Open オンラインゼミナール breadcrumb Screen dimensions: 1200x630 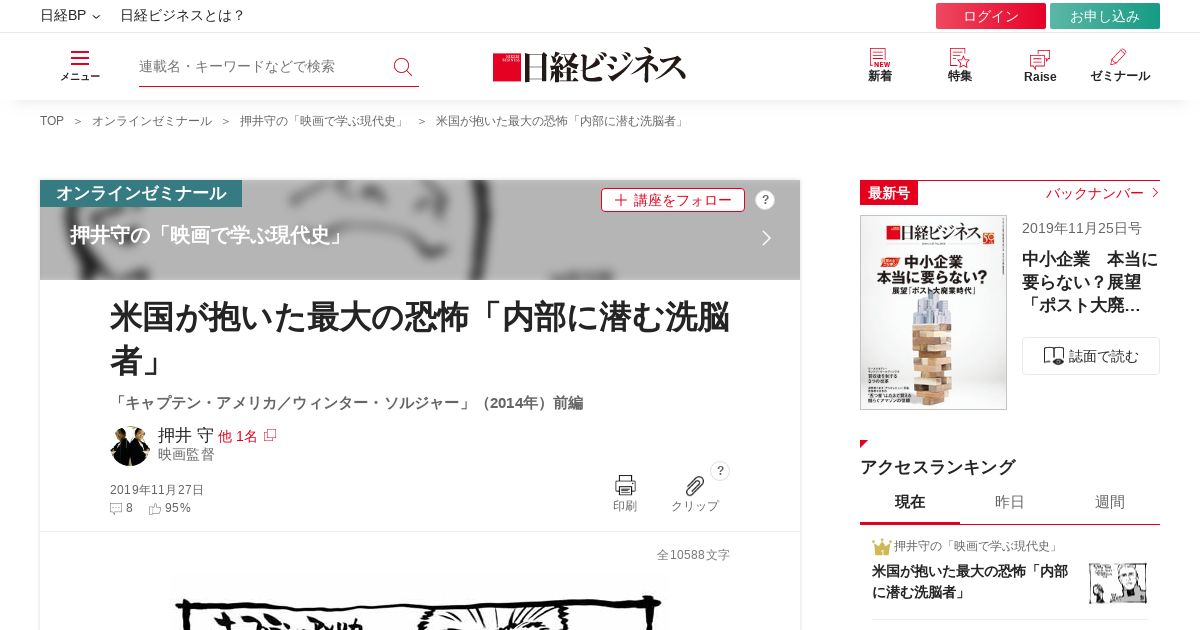[x=152, y=121]
